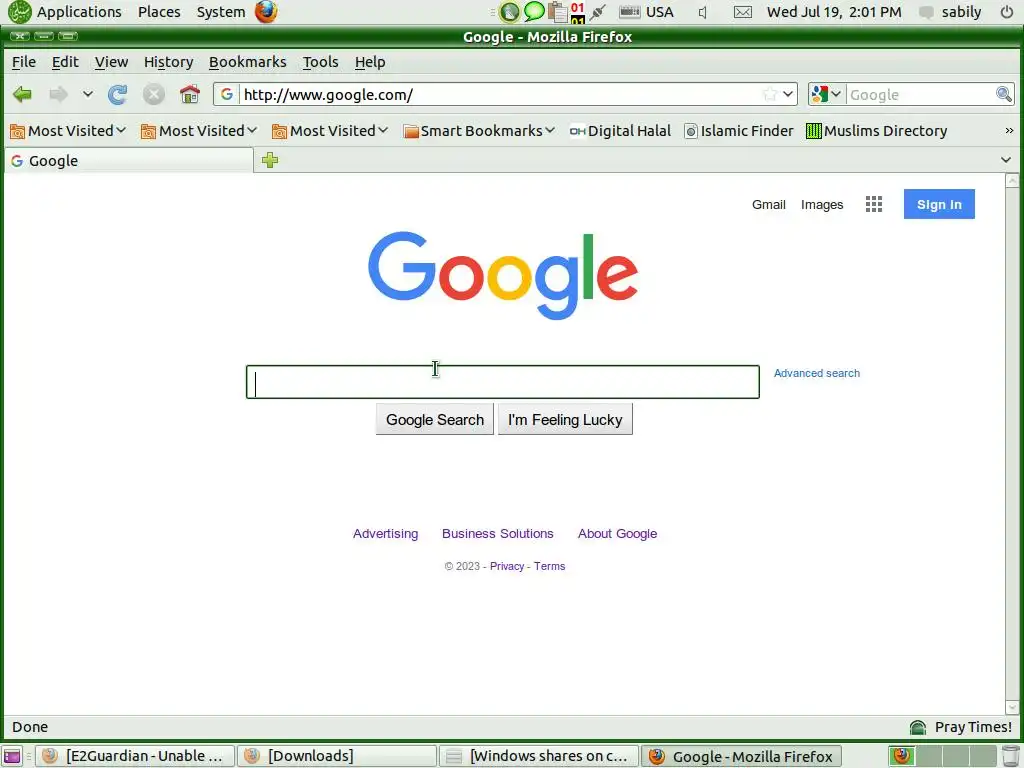This screenshot has width=1024, height=768.
Task: Expand the Smart Bookmarks folder
Action: click(x=479, y=131)
